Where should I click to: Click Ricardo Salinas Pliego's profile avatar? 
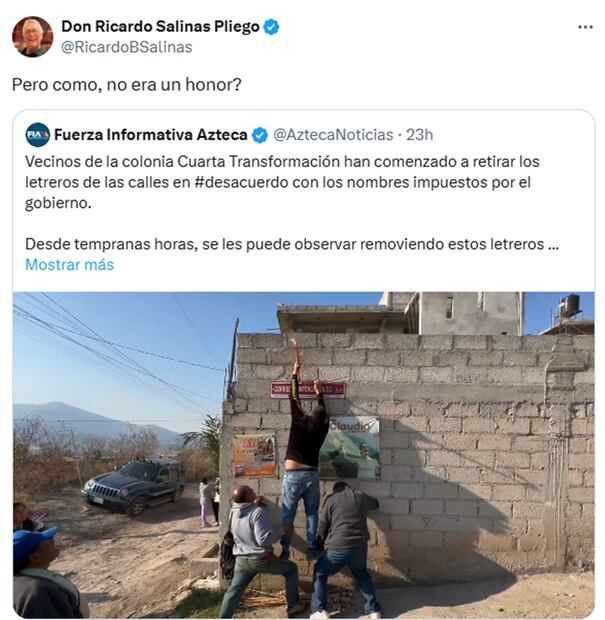33,36
